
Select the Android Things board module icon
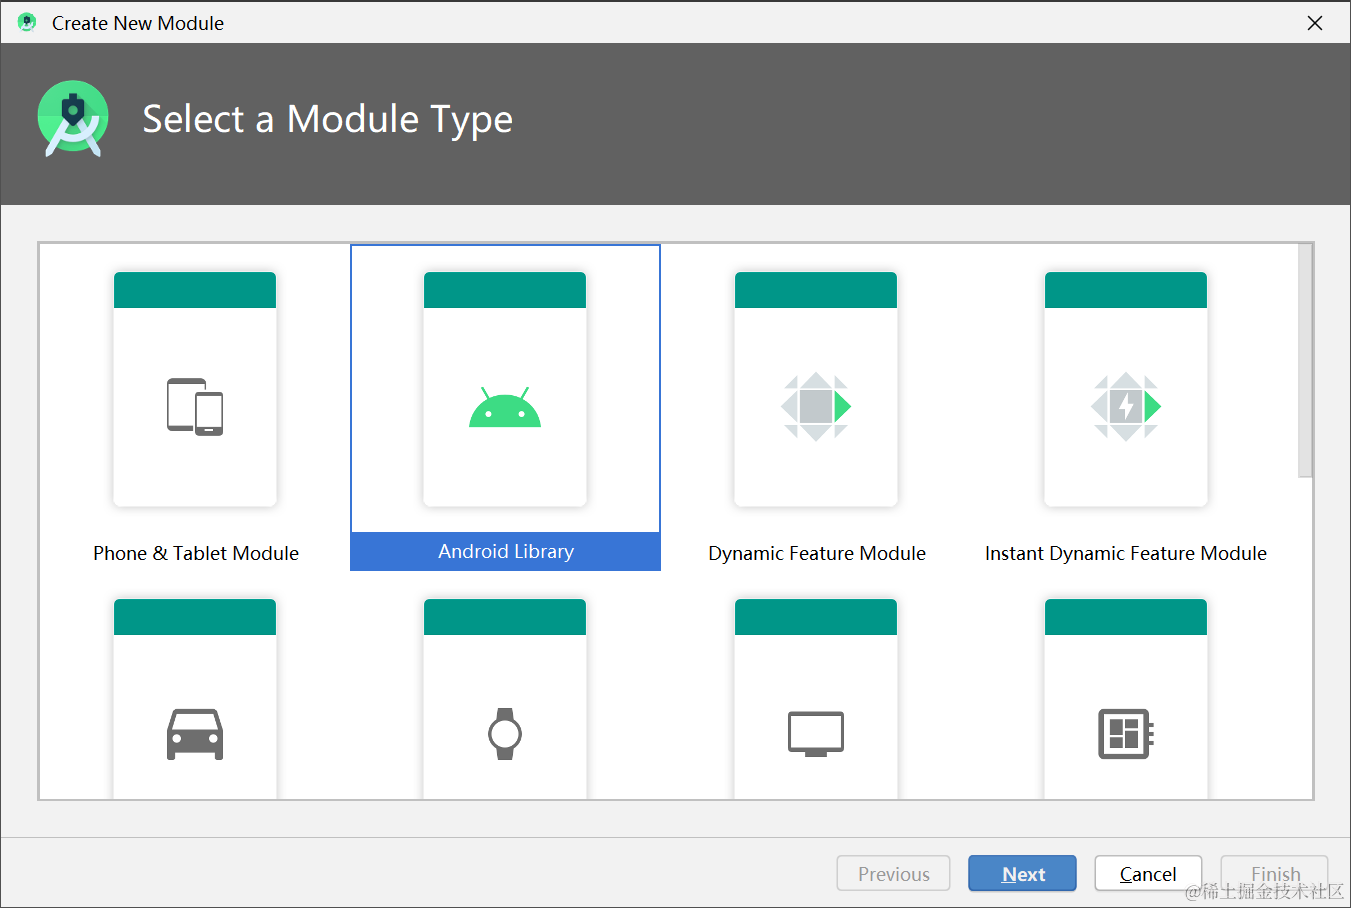[x=1126, y=734]
